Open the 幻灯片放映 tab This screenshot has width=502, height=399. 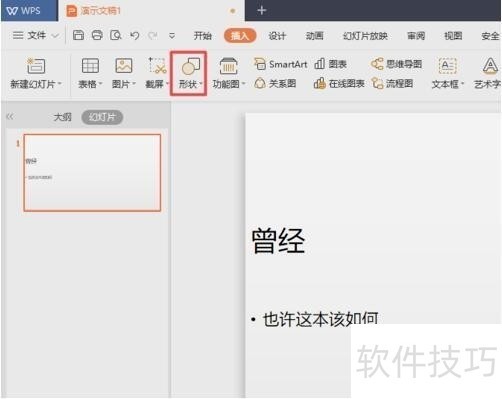[365, 36]
